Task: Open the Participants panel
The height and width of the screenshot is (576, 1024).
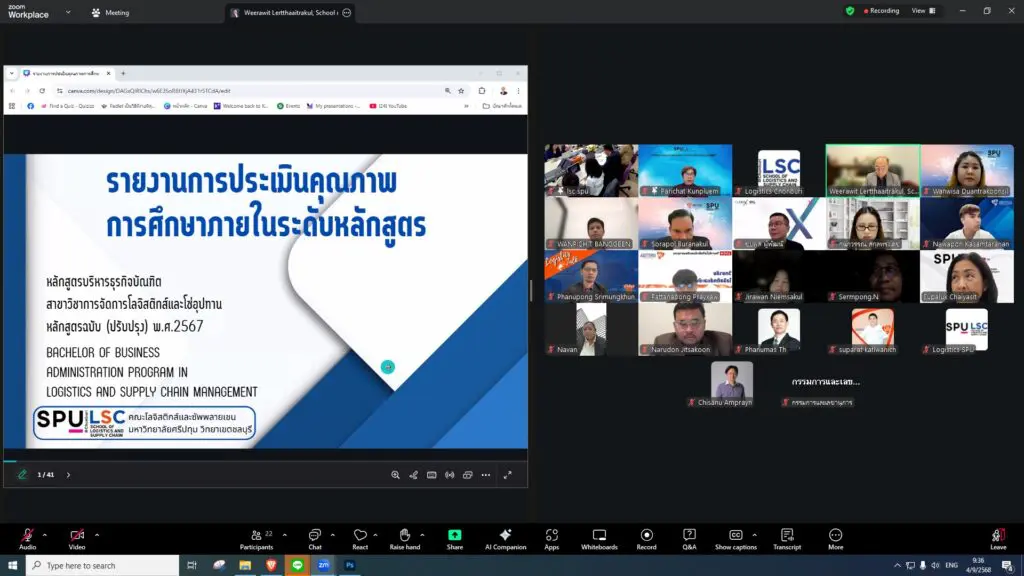Action: click(x=256, y=537)
